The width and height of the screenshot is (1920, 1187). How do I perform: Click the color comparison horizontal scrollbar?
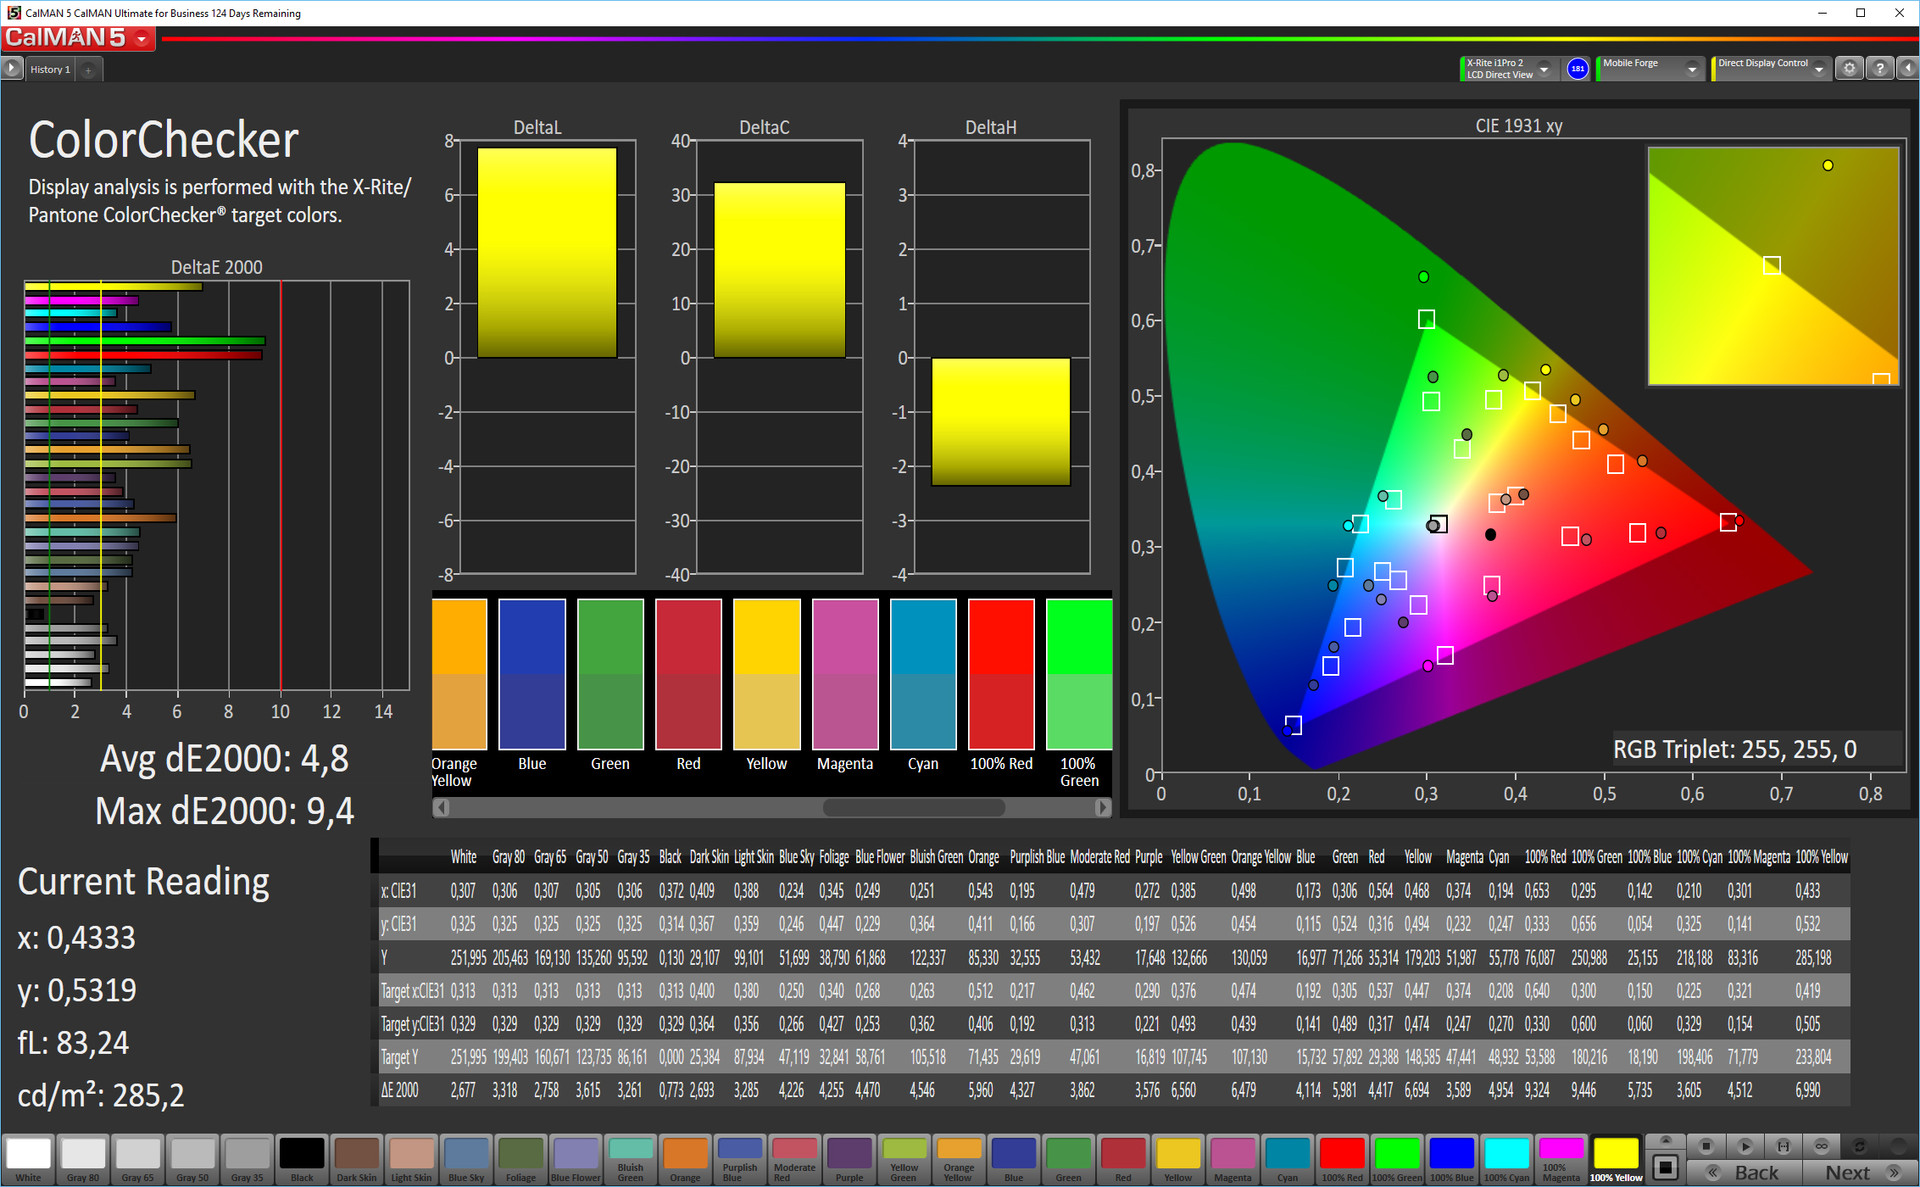pos(912,807)
